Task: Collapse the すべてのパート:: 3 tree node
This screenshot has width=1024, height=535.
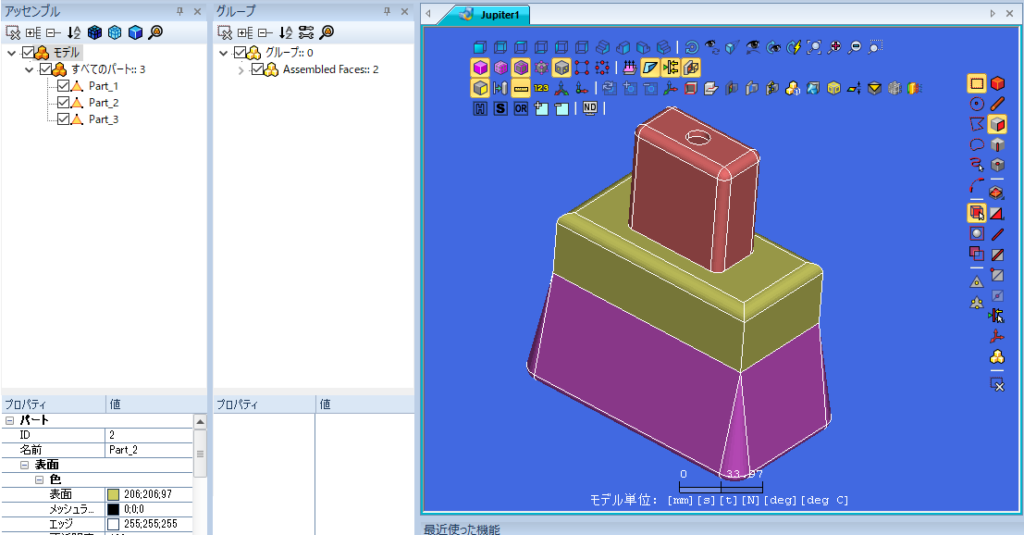Action: [29, 69]
